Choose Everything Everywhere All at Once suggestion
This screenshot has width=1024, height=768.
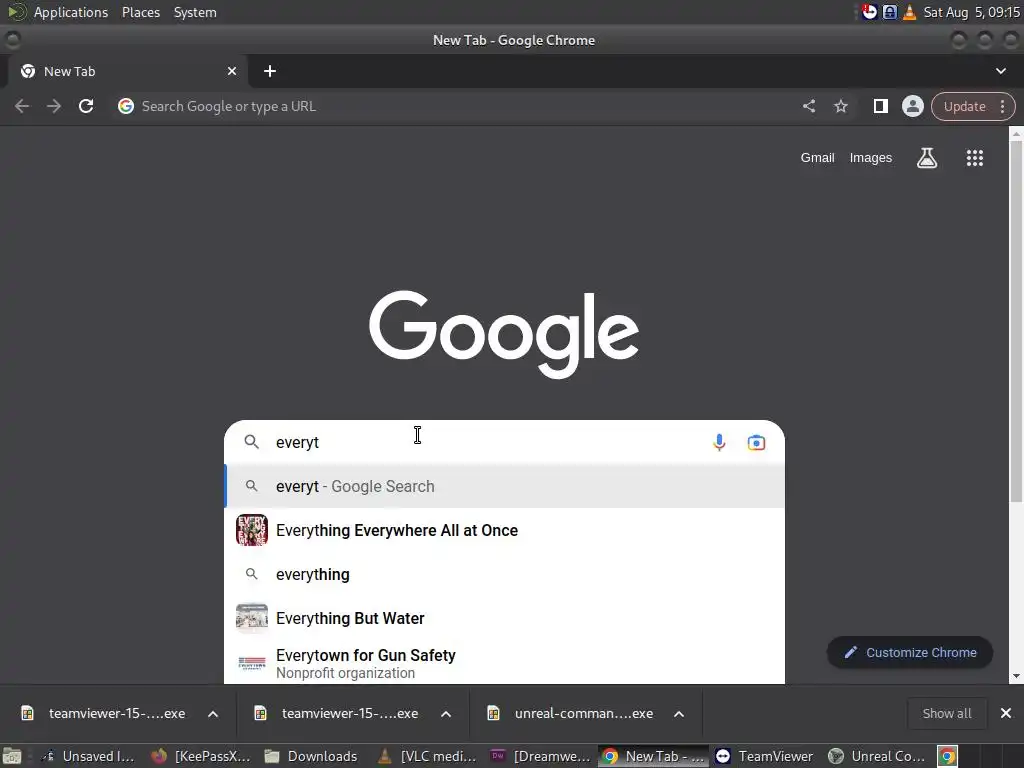tap(504, 530)
